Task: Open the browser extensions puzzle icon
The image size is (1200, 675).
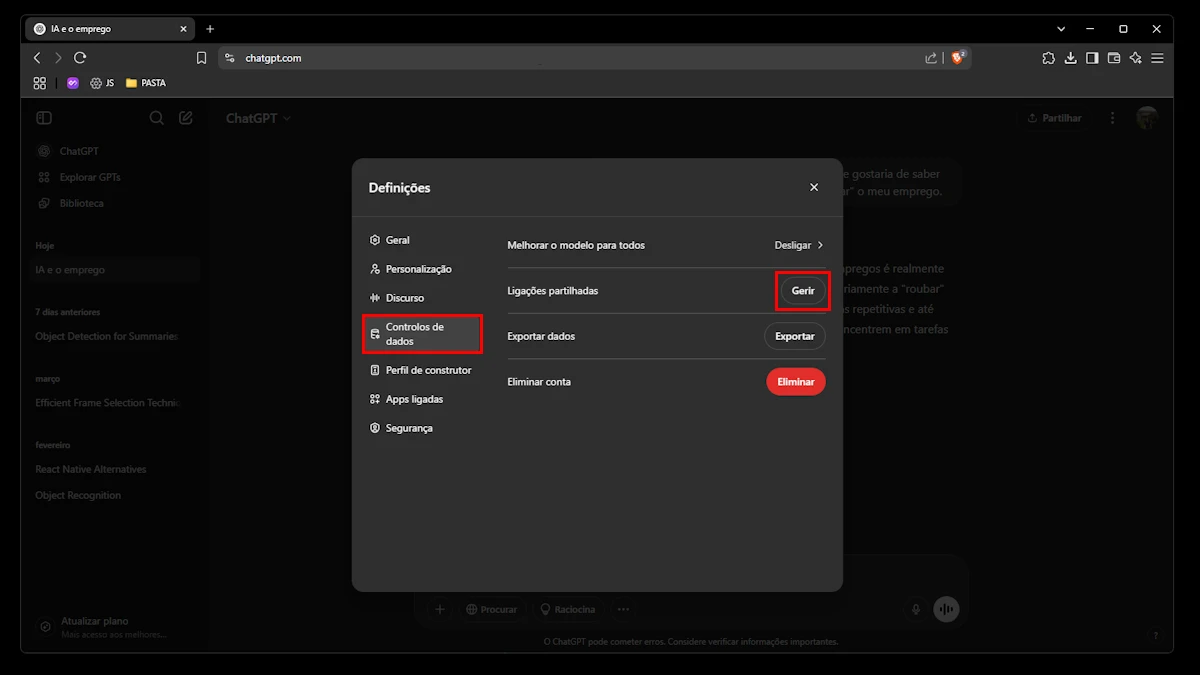Action: [1048, 58]
